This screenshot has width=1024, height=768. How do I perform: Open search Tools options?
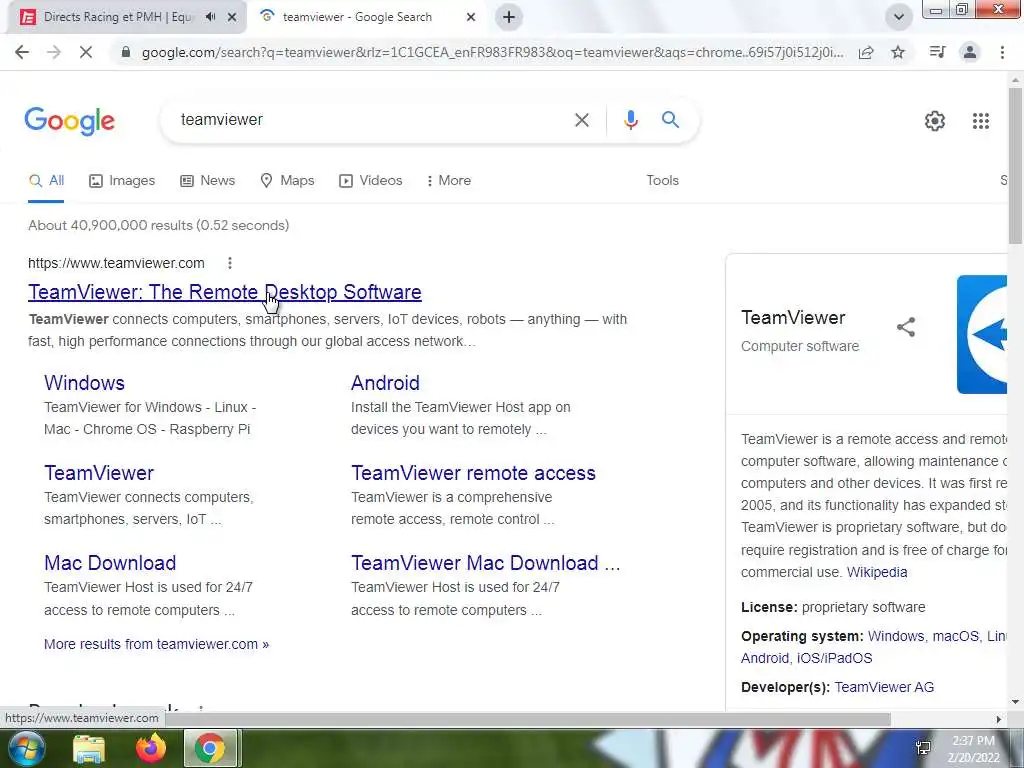662,181
